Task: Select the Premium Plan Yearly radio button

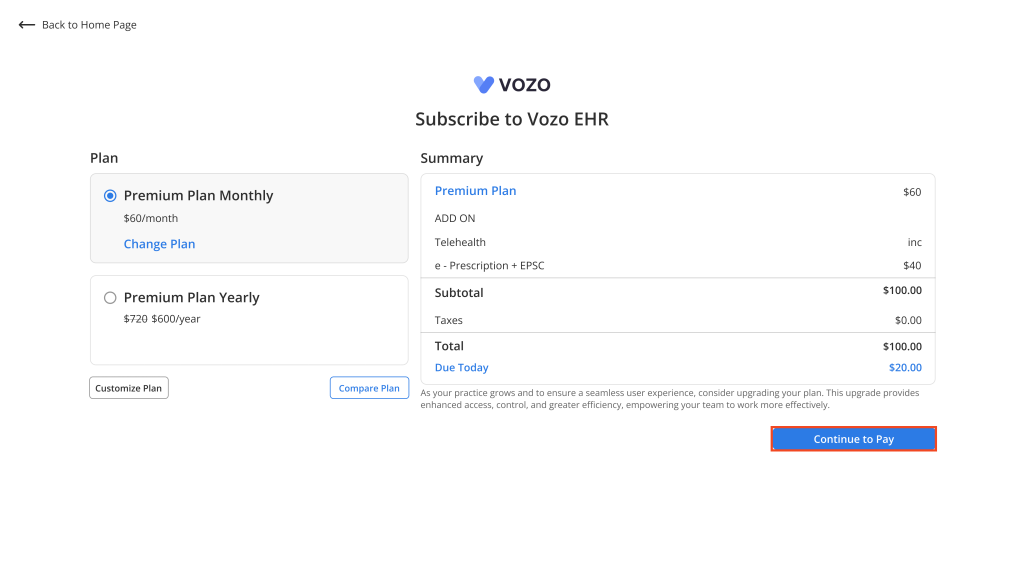Action: point(110,298)
